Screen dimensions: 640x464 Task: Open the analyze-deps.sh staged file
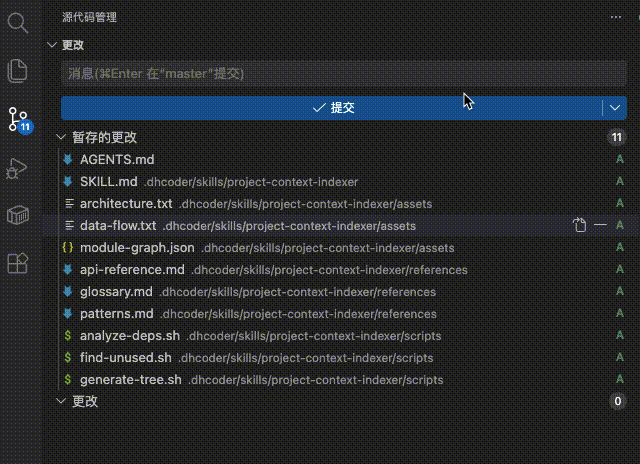coord(129,336)
